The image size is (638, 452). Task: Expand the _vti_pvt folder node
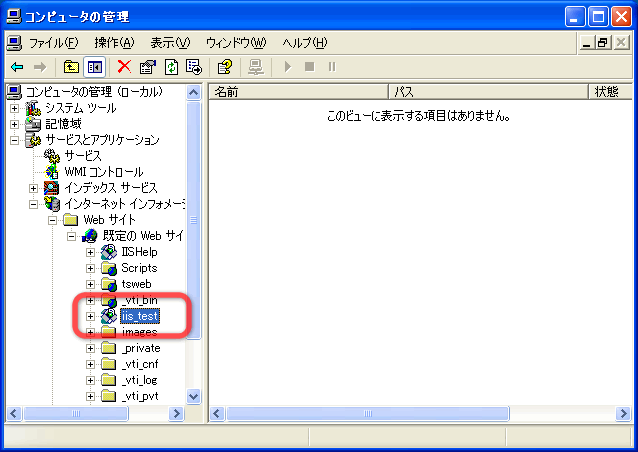[90, 397]
